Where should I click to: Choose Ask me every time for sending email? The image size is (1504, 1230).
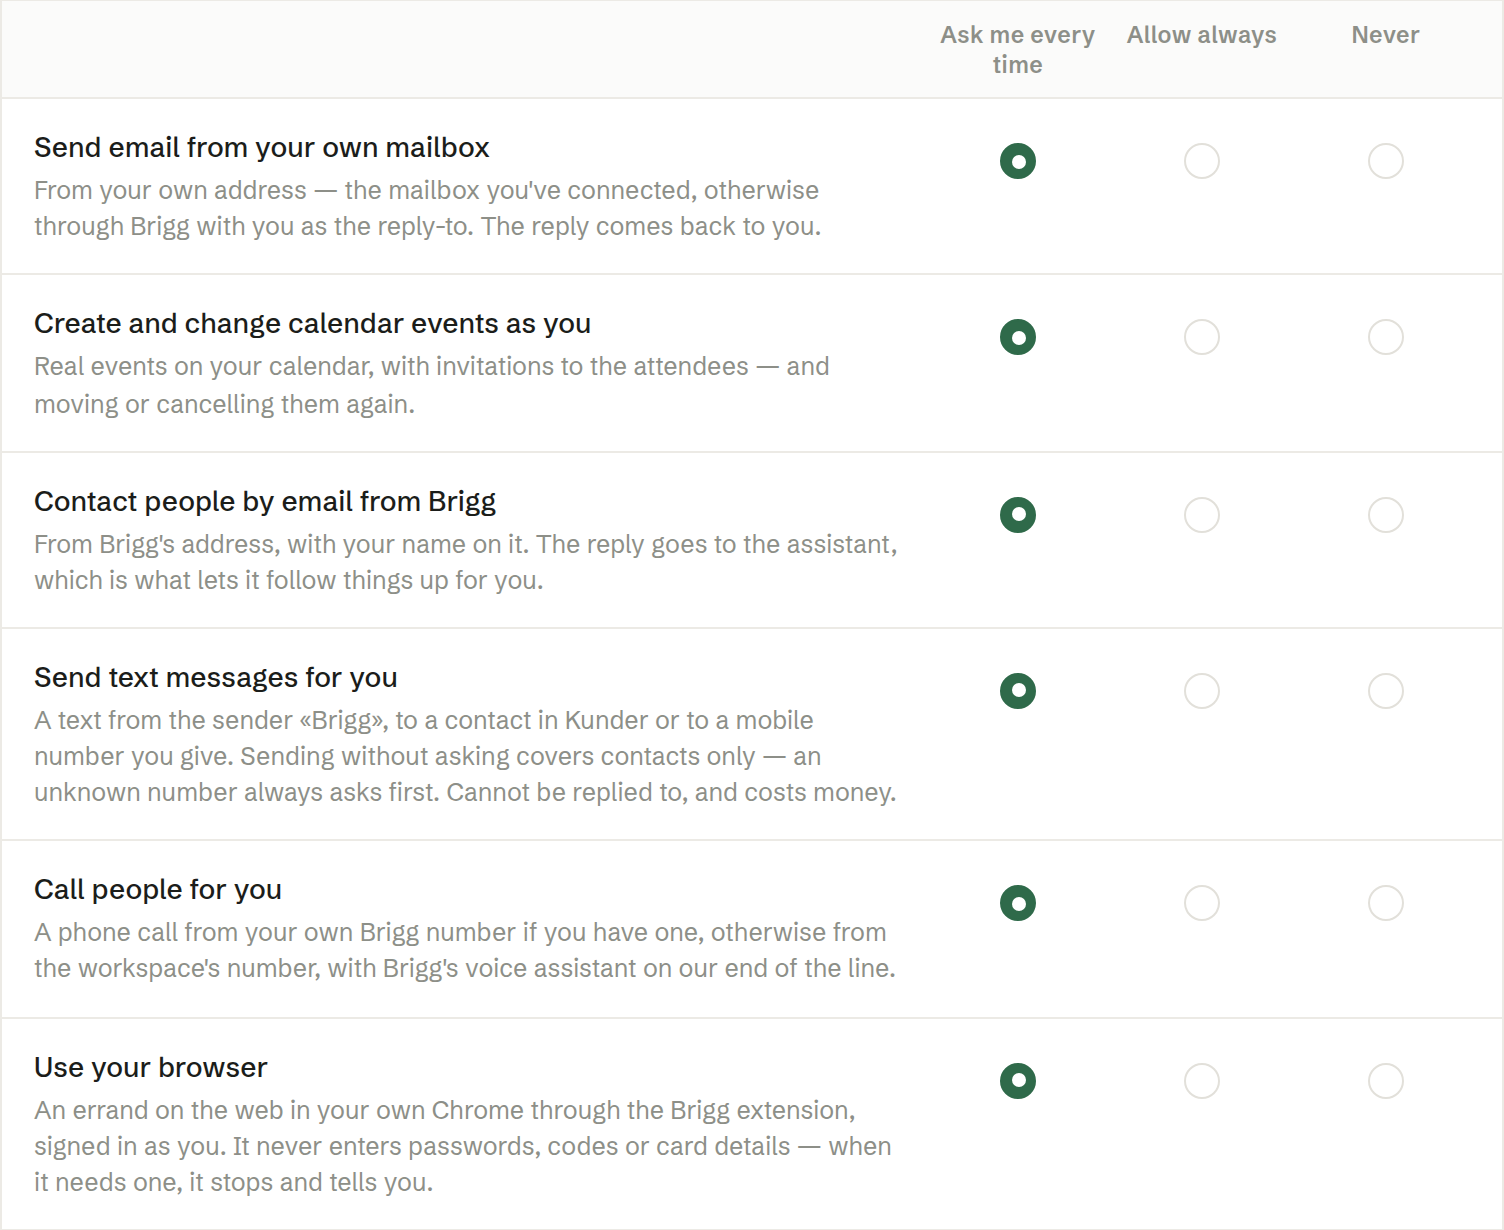point(1017,161)
